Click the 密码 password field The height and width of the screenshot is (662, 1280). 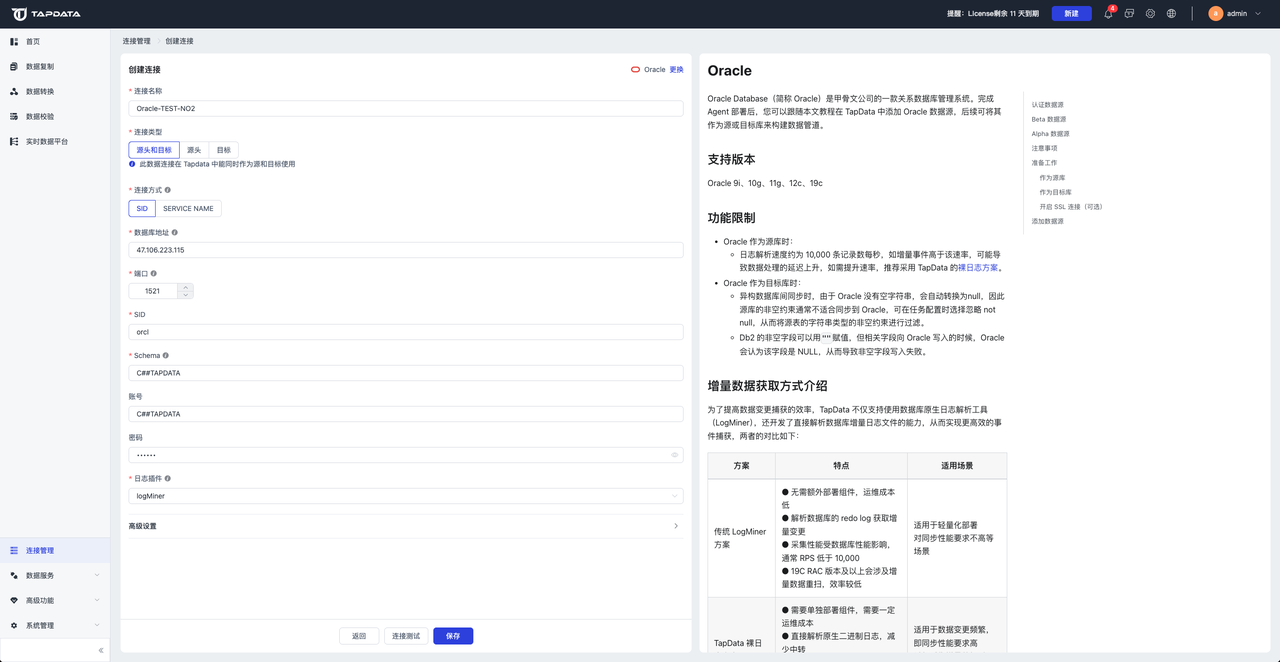(x=406, y=455)
